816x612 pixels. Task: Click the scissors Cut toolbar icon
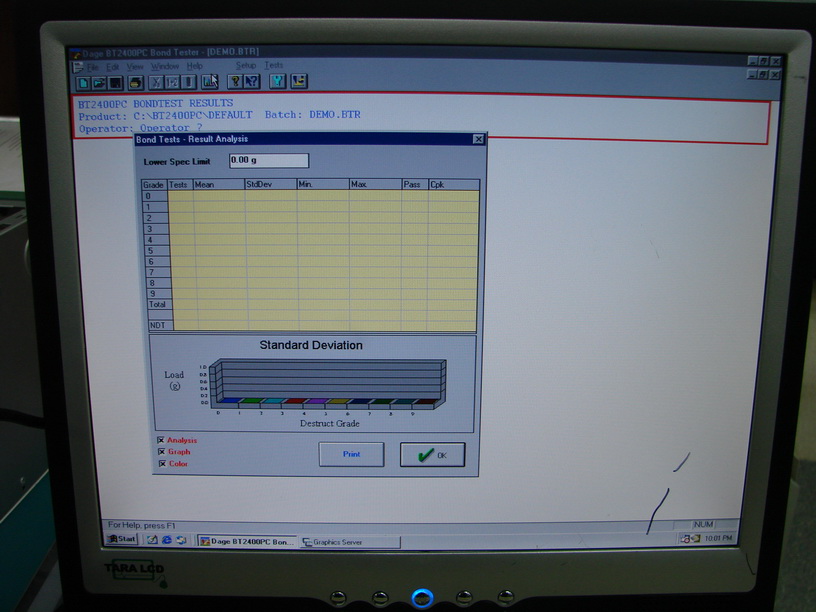pos(157,82)
